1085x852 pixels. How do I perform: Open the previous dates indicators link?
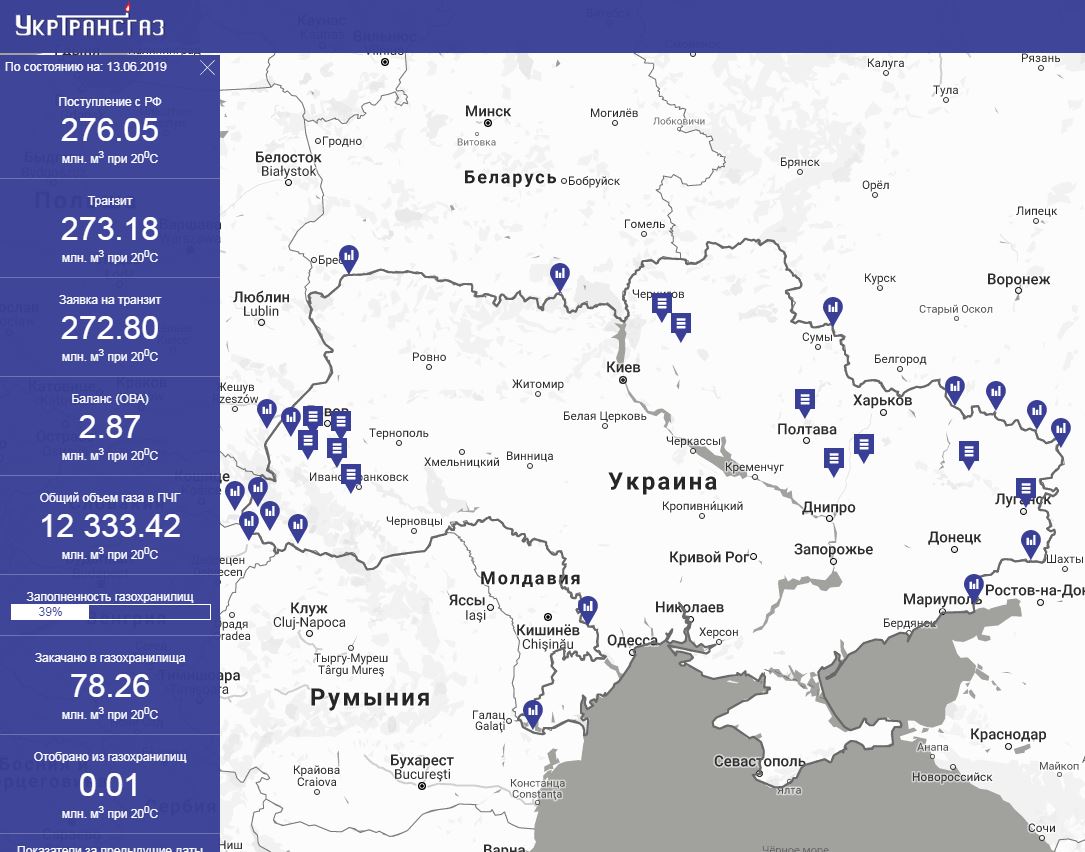point(110,847)
